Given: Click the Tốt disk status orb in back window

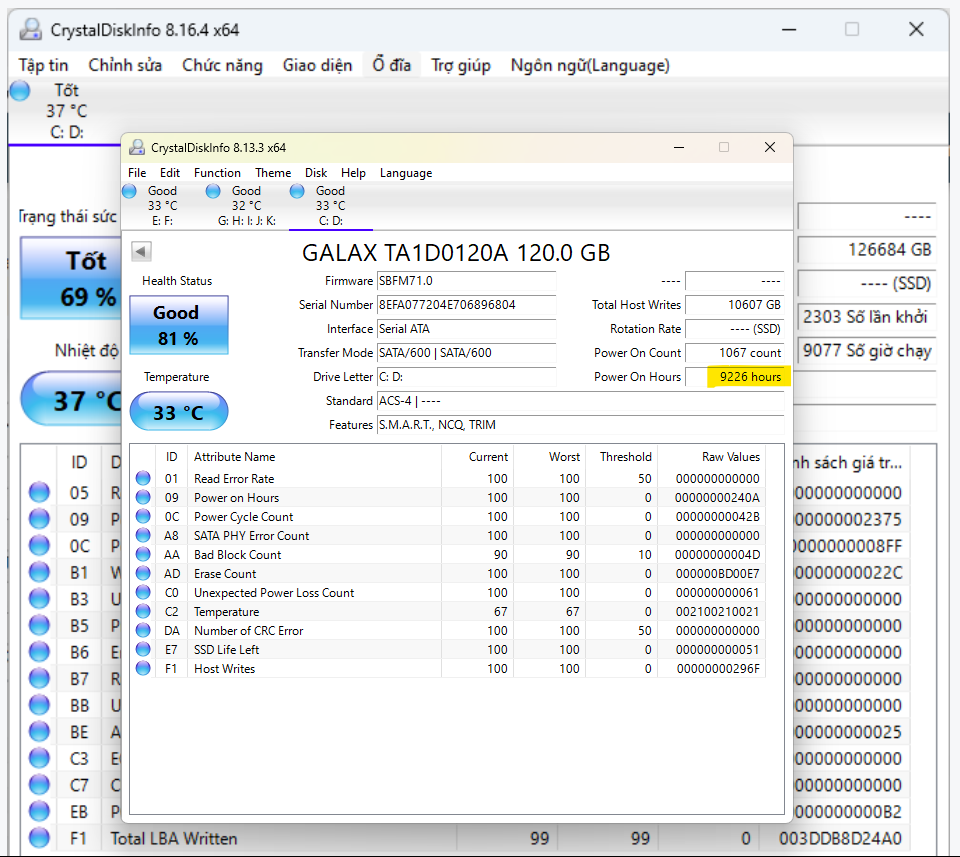Looking at the screenshot, I should (20, 91).
